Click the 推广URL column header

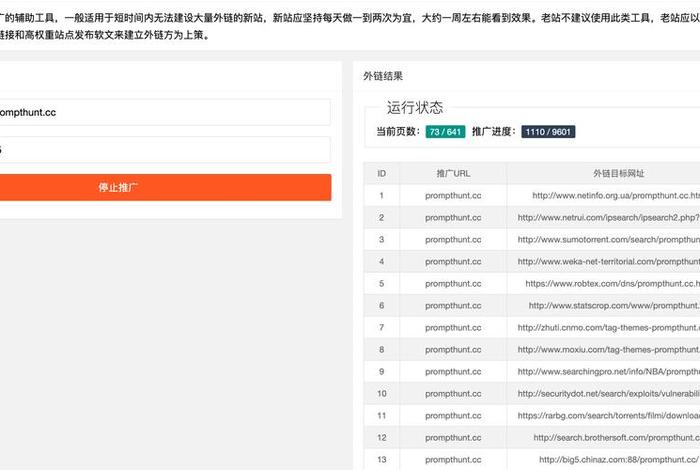tap(453, 174)
